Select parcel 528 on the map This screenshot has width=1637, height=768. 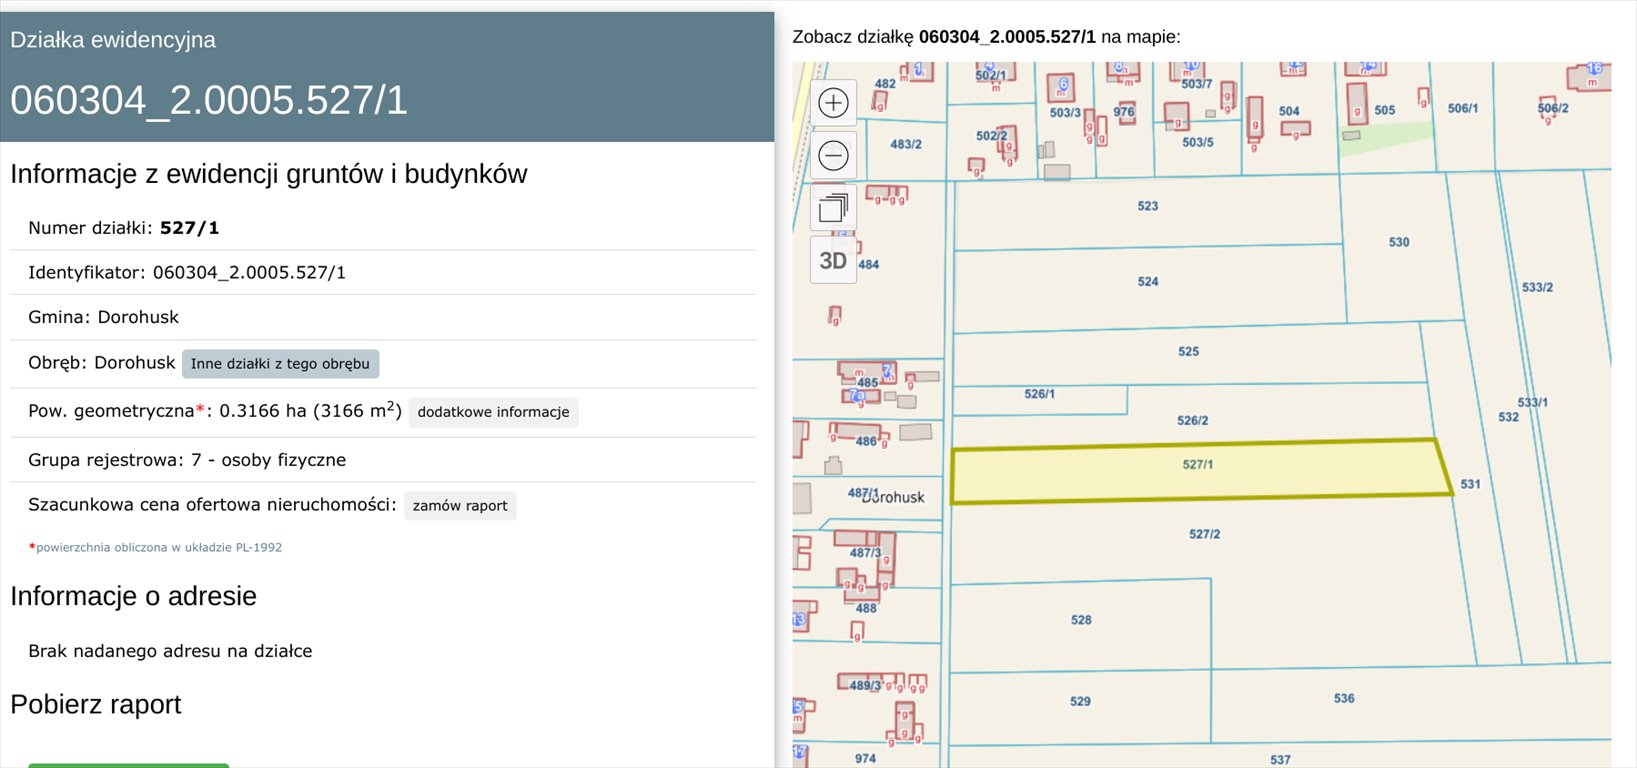point(1080,625)
